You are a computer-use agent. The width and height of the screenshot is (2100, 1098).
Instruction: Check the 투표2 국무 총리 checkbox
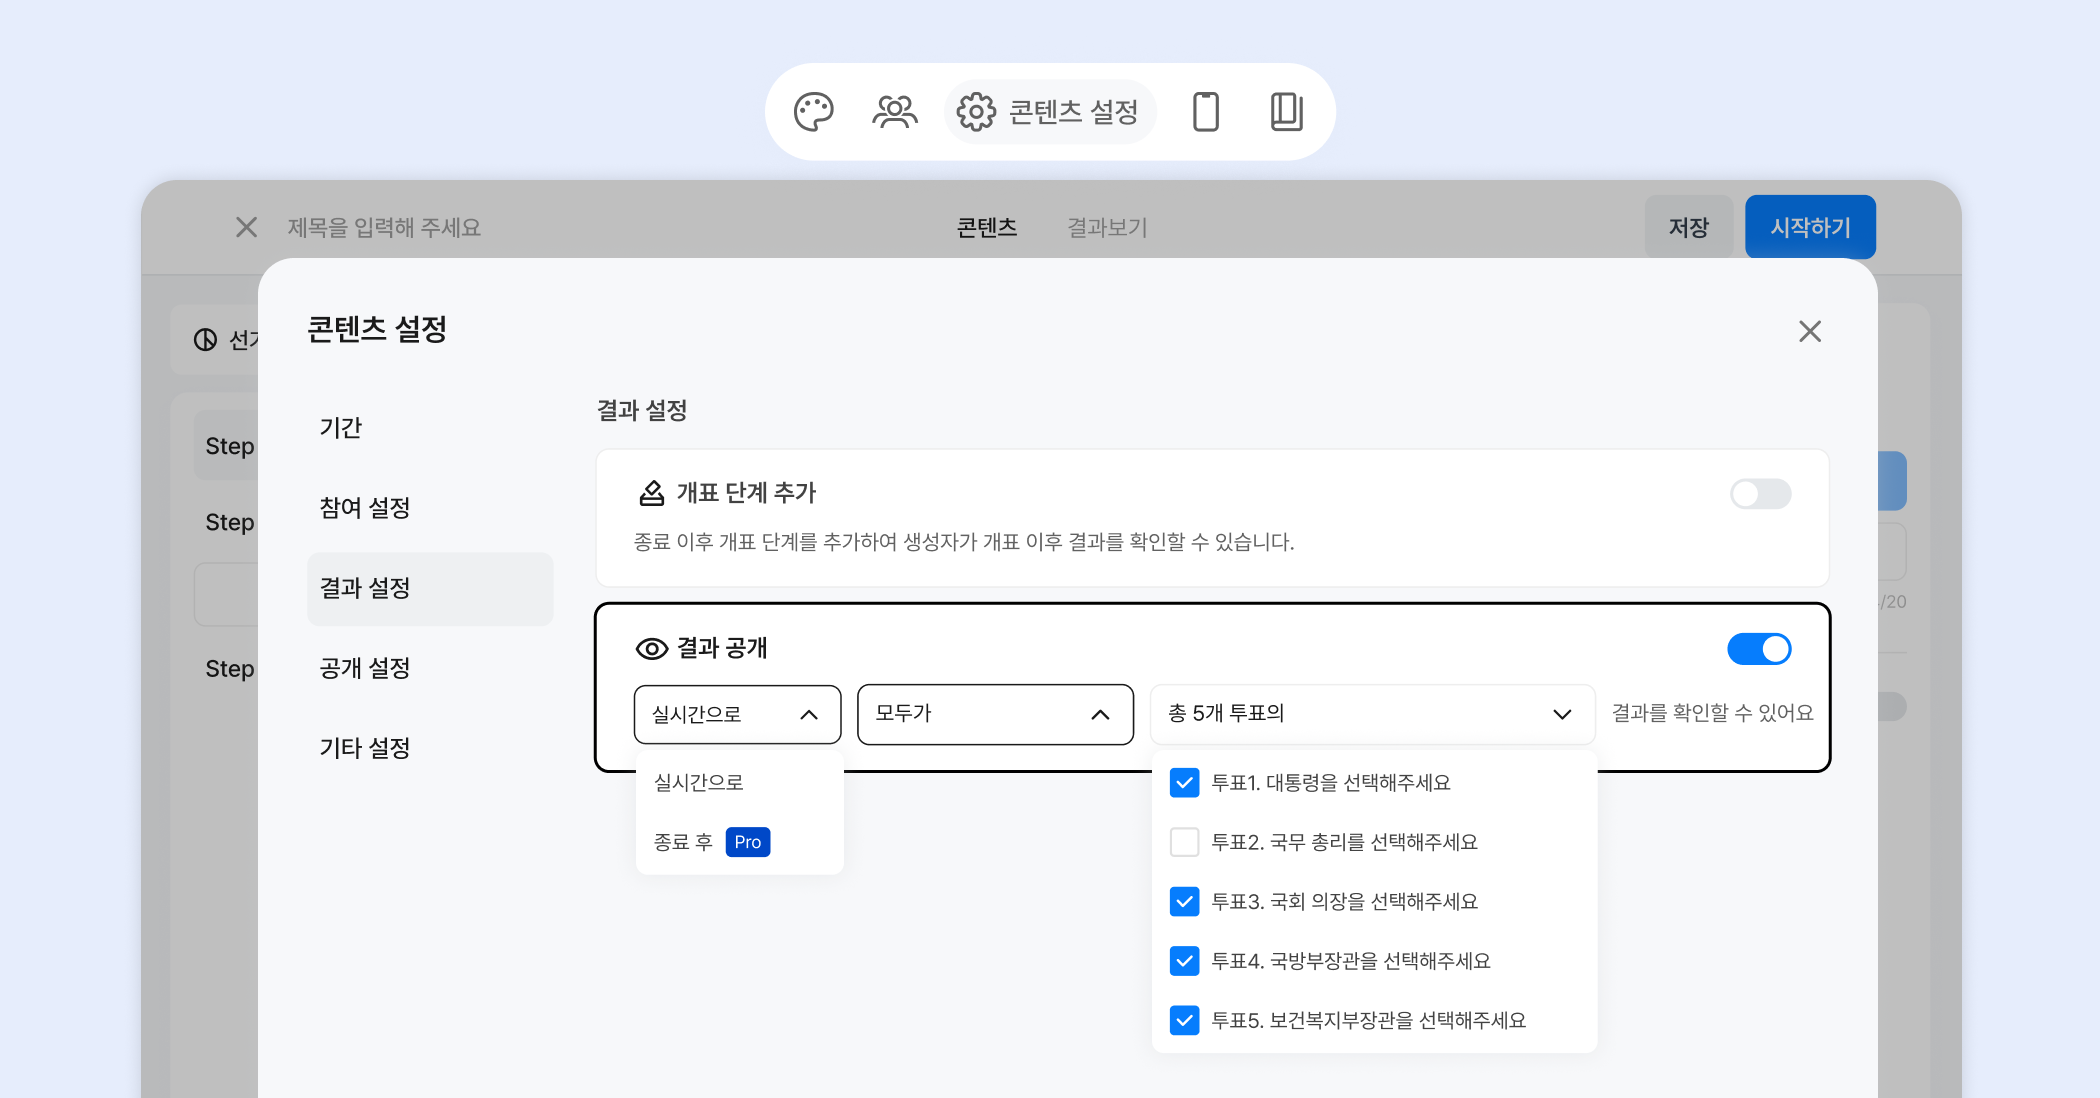pyautogui.click(x=1184, y=842)
